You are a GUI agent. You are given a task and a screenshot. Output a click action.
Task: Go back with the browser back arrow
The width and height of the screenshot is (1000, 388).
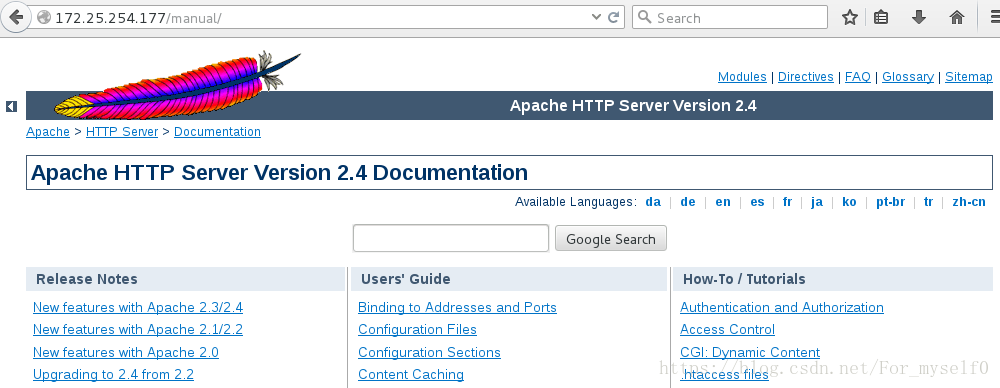click(x=15, y=17)
